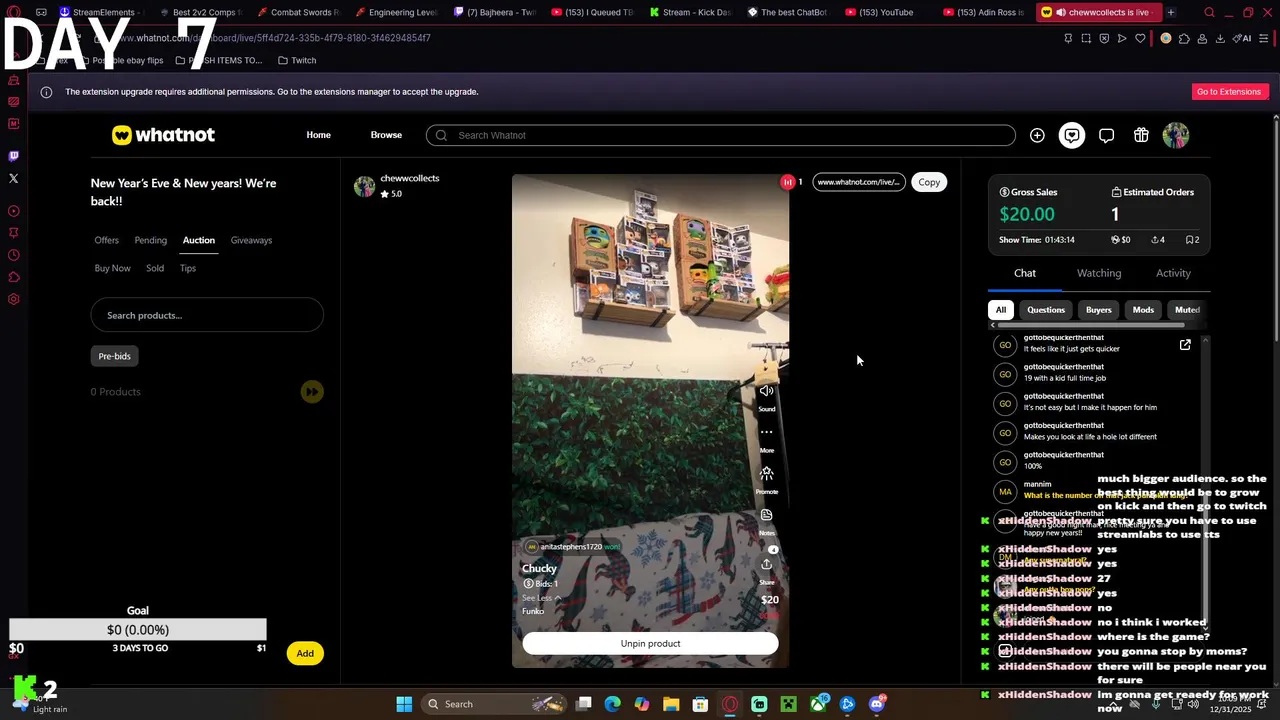The height and width of the screenshot is (720, 1280).
Task: Click the stream goal progress bar
Action: (138, 630)
